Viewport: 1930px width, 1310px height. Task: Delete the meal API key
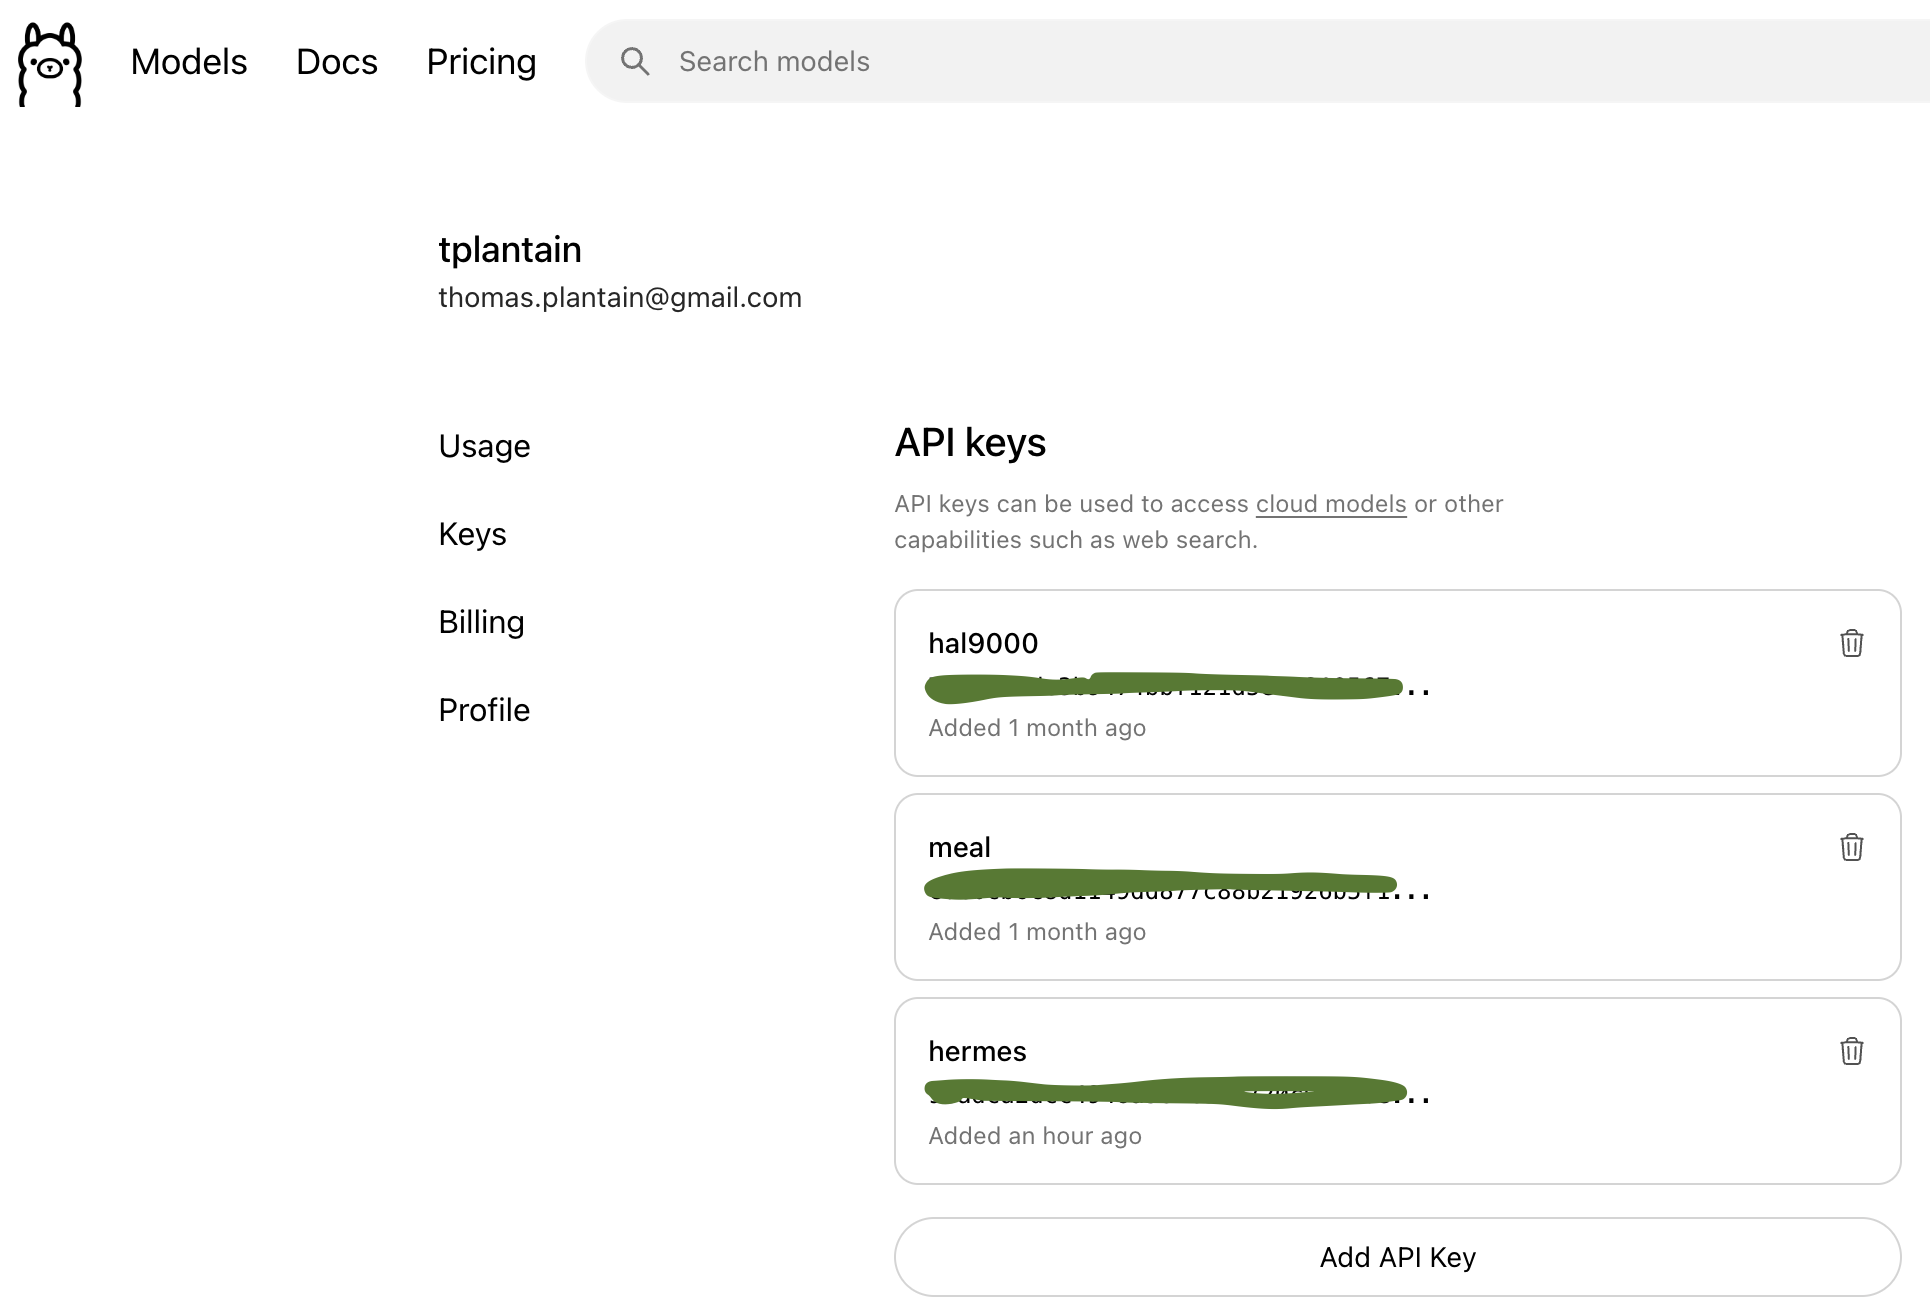pyautogui.click(x=1851, y=847)
